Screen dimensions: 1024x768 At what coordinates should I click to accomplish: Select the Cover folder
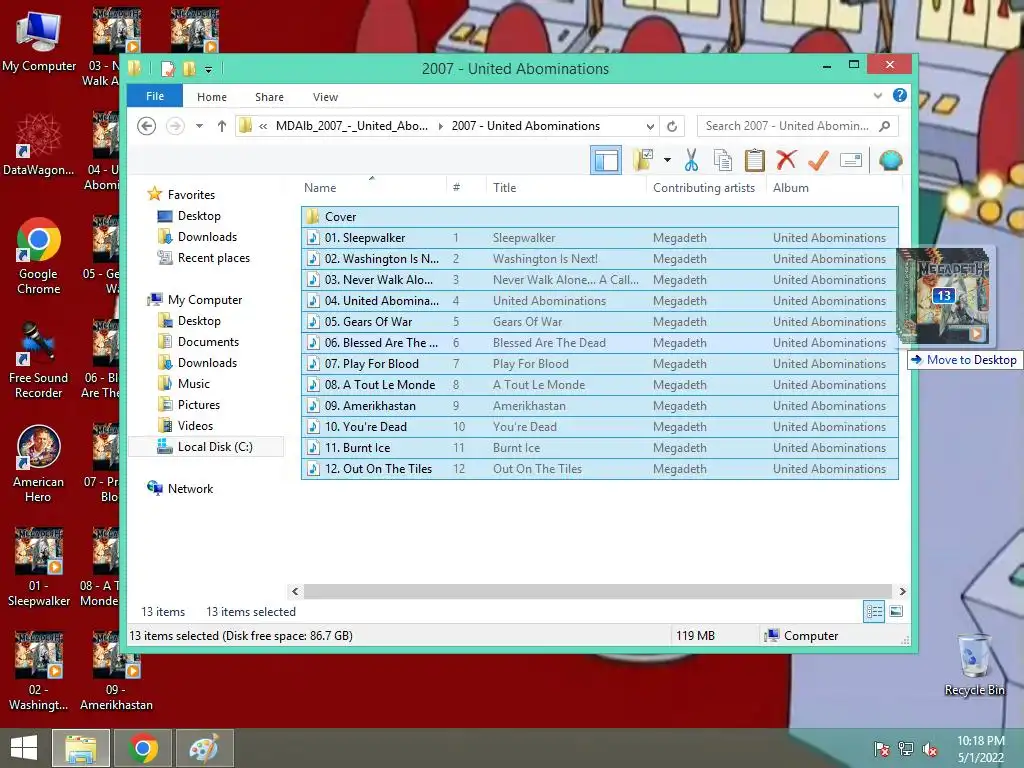(x=600, y=216)
